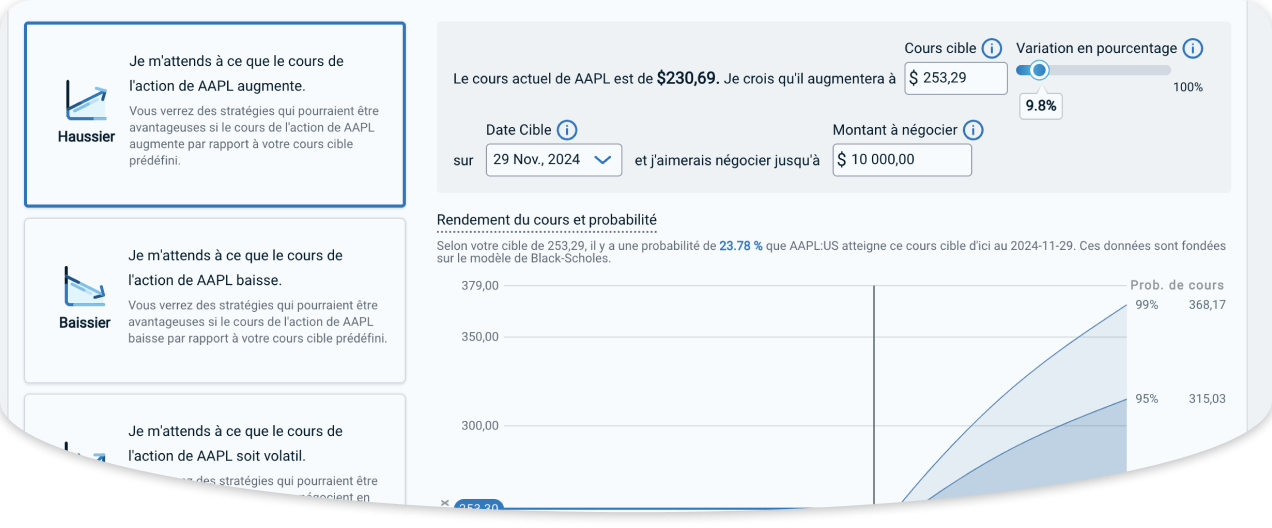Click the 23.78 % probability value
Viewport: 1272px width, 528px height.
click(x=741, y=245)
